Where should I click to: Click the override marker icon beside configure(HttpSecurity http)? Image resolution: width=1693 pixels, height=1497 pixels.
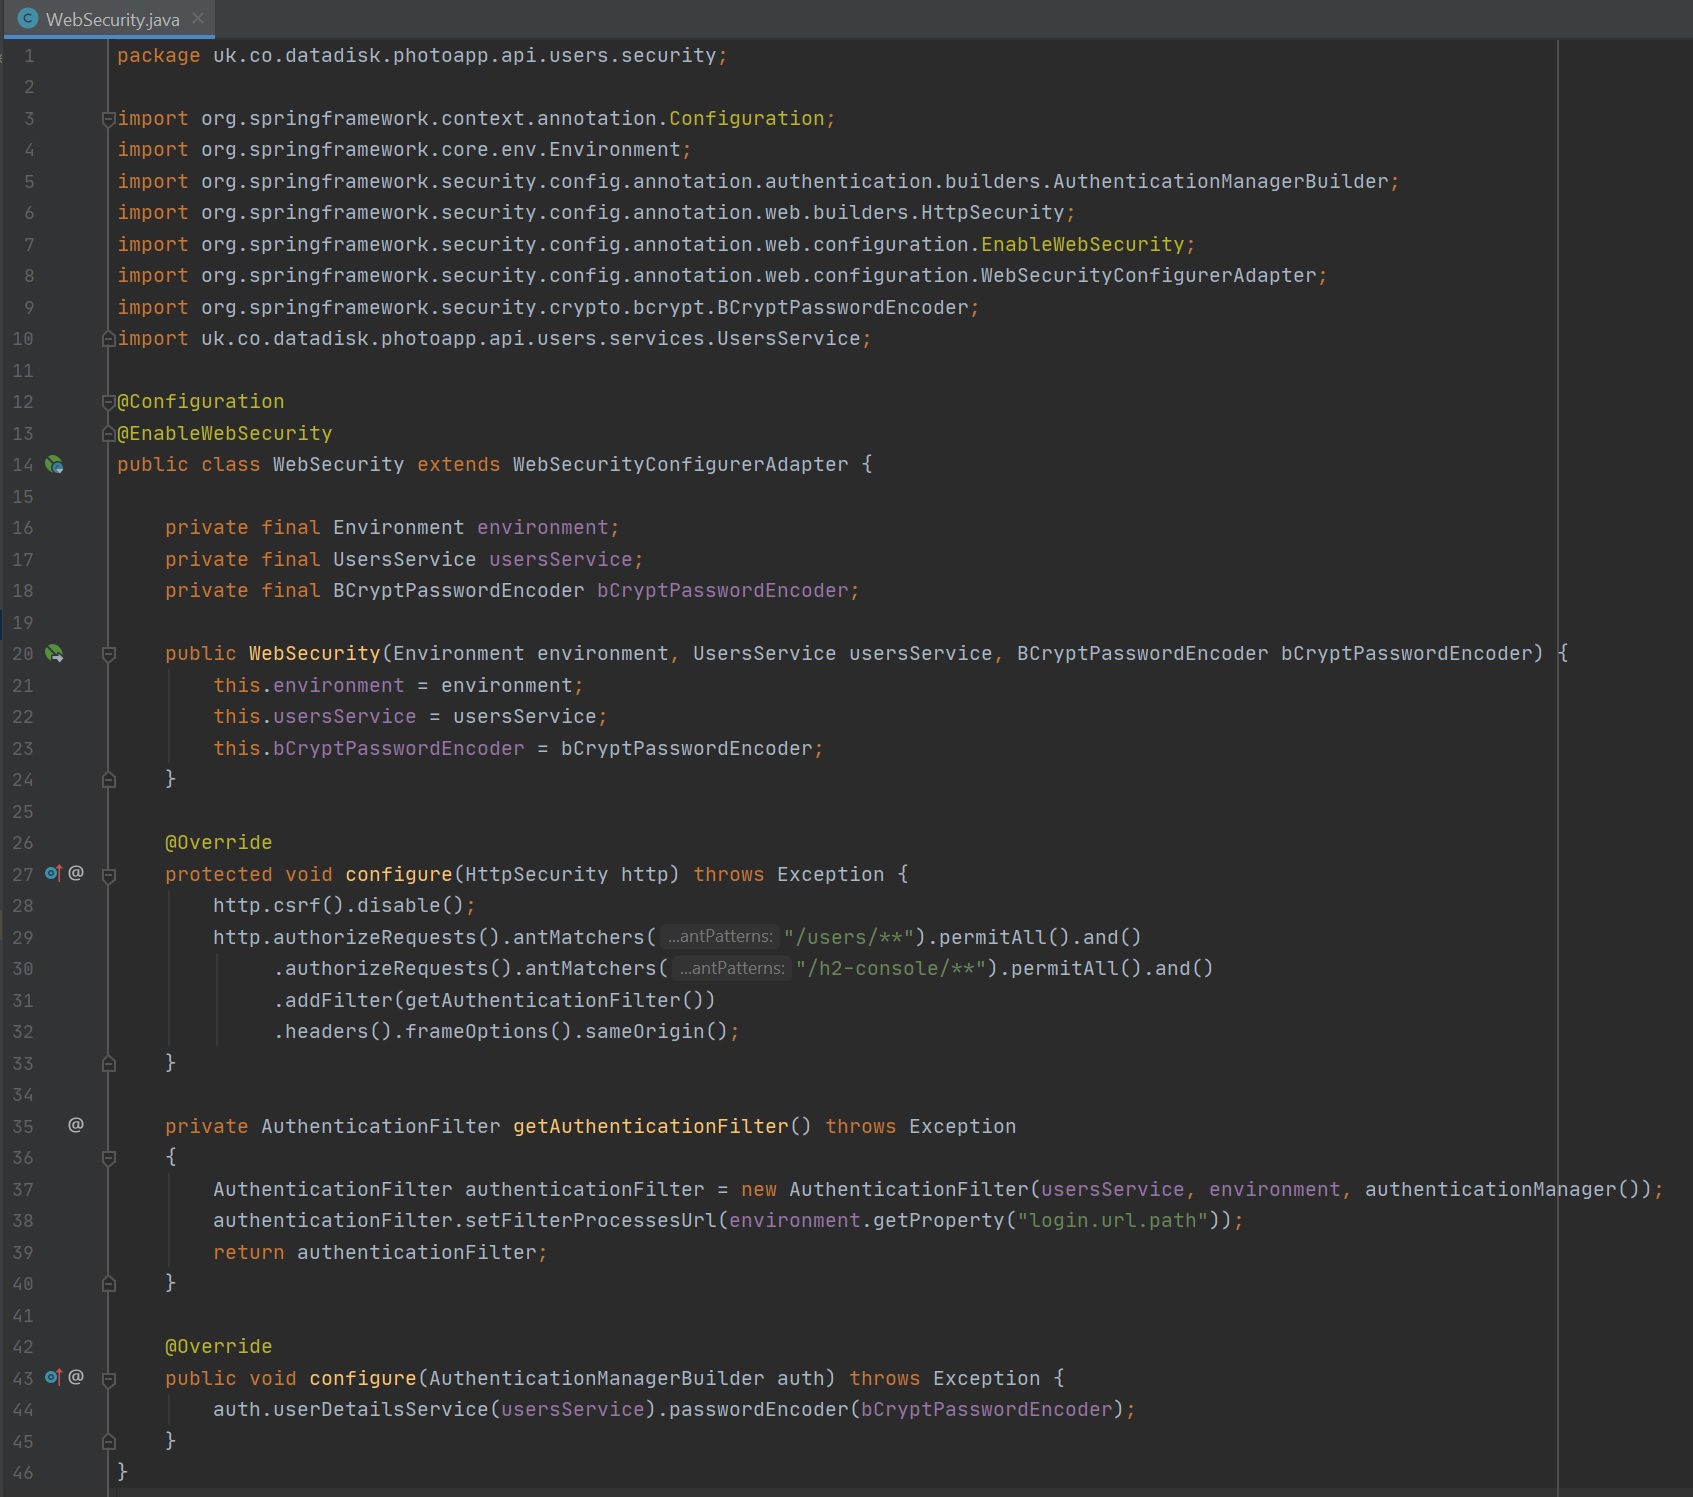pos(53,874)
